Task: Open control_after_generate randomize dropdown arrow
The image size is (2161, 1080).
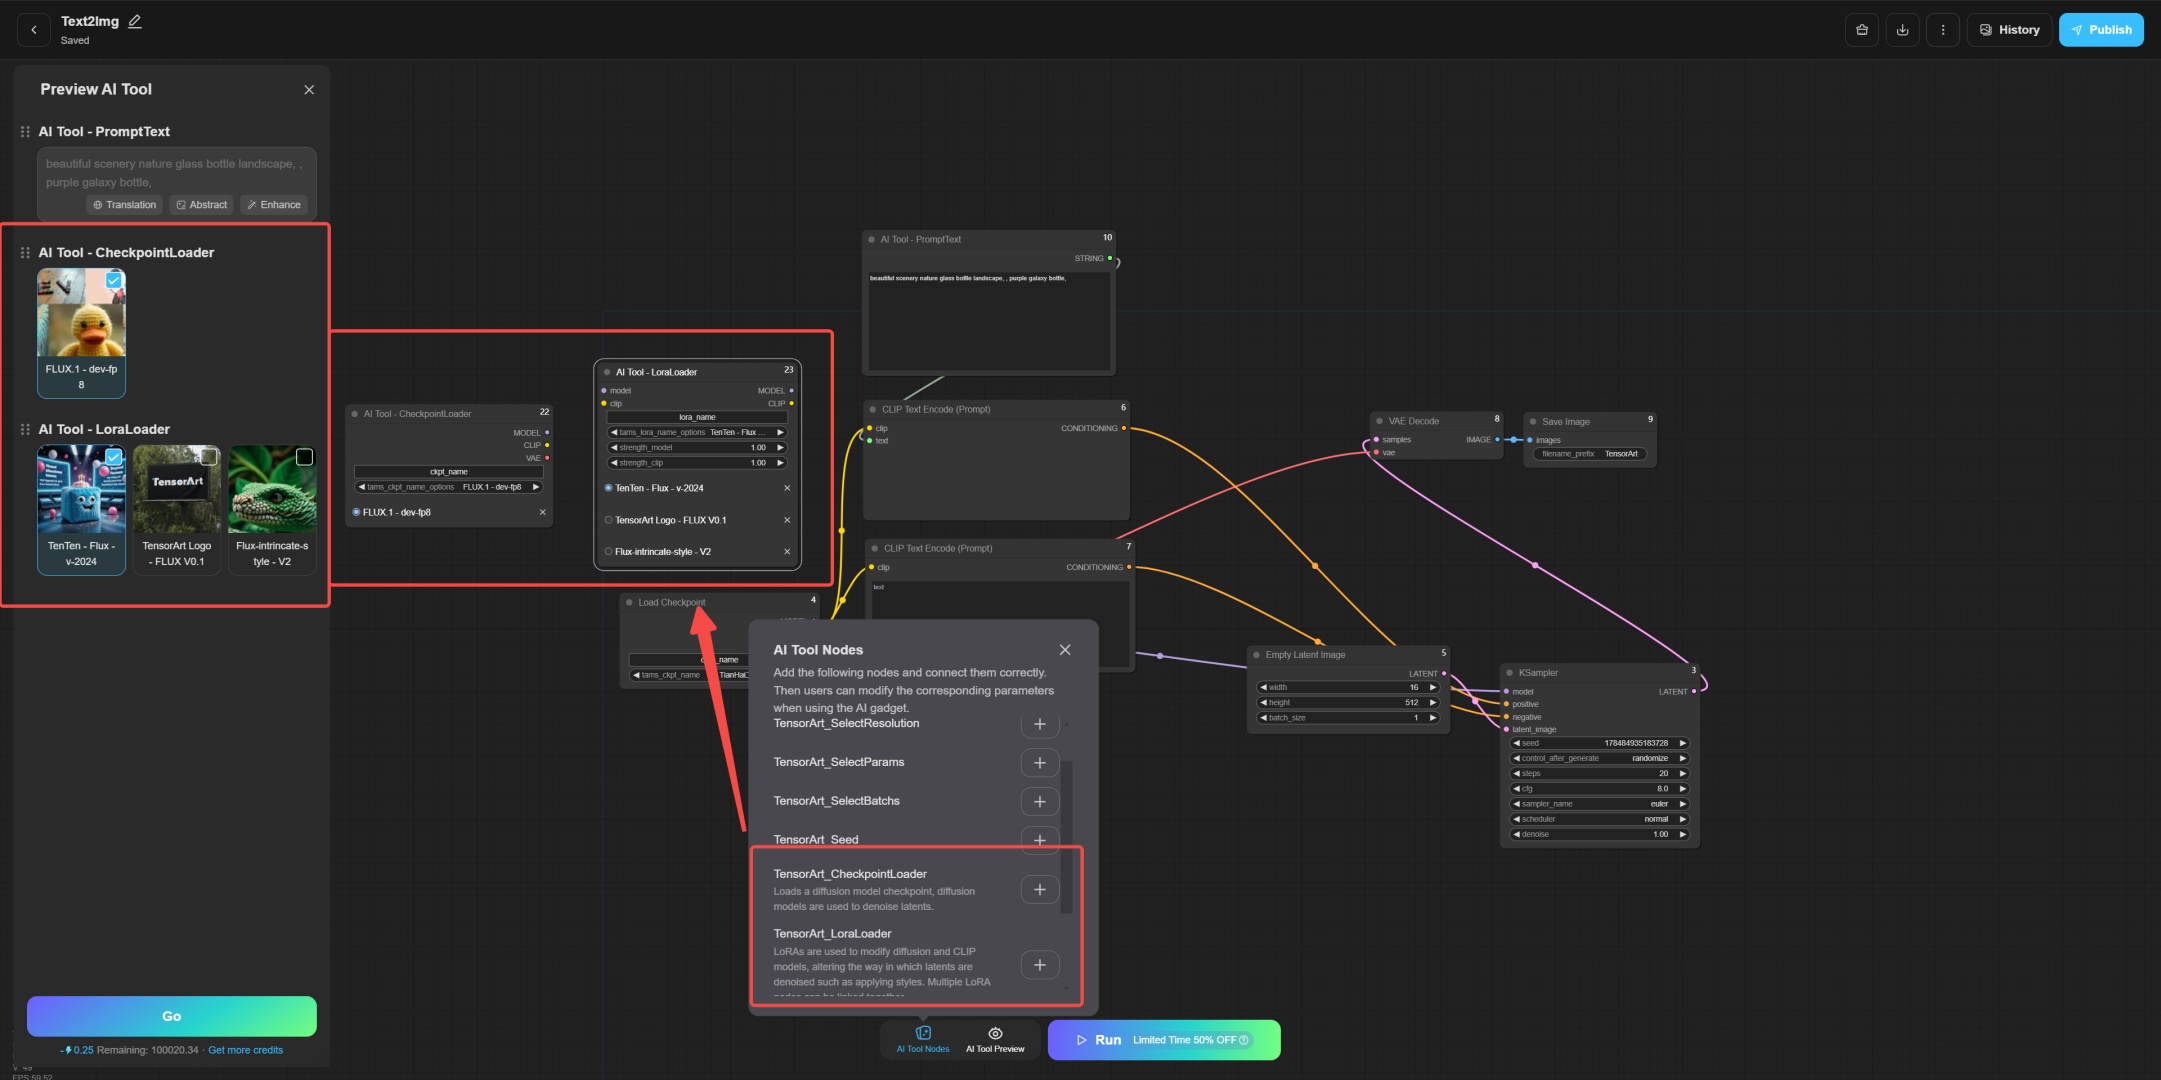Action: (1683, 758)
